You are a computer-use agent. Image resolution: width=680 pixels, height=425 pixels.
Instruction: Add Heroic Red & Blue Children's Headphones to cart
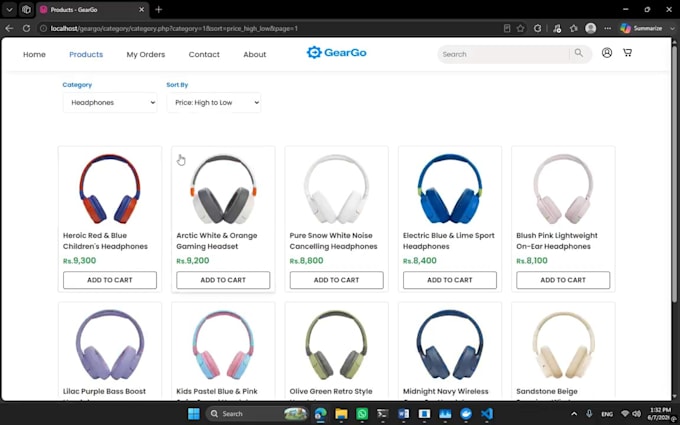click(110, 280)
